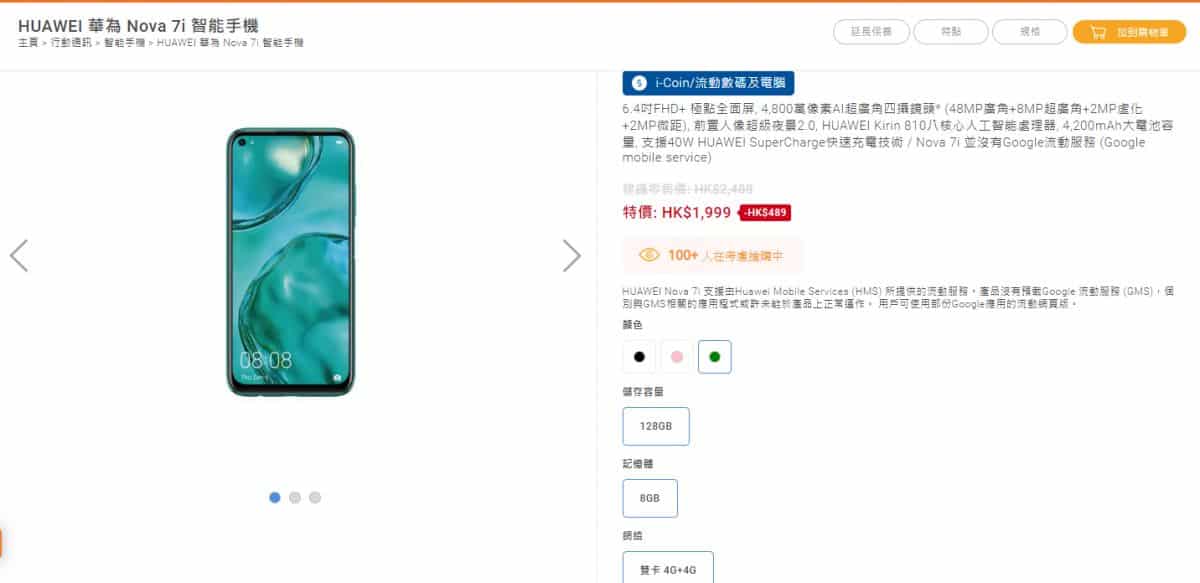Choose the pink color option
Image resolution: width=1200 pixels, height=583 pixels.
point(677,357)
